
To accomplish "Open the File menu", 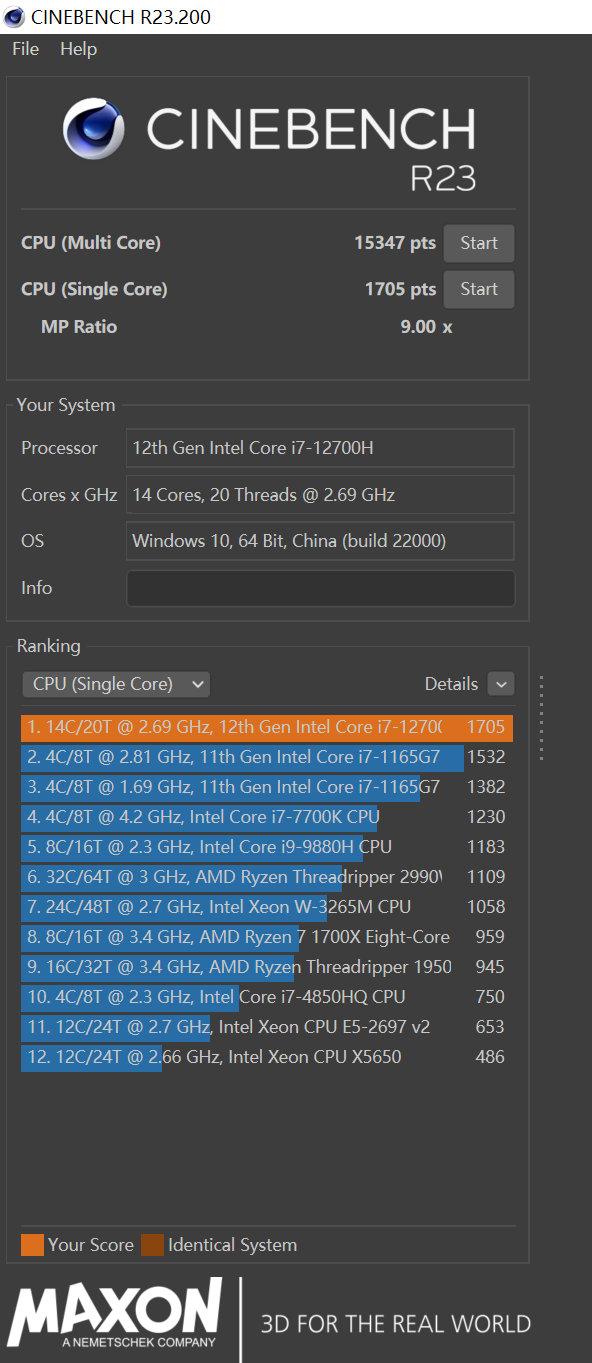I will [25, 49].
